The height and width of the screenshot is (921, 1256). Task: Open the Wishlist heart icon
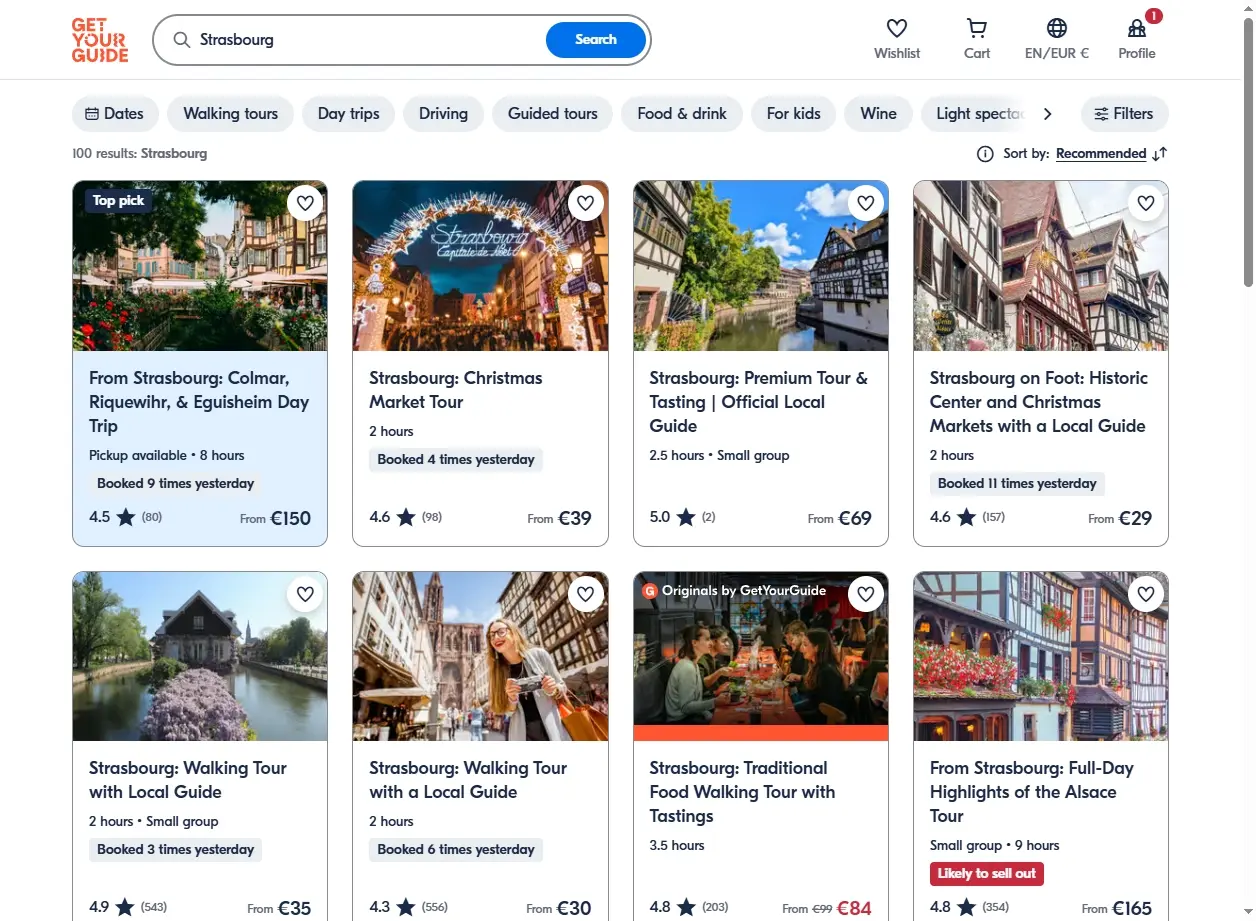pyautogui.click(x=897, y=28)
